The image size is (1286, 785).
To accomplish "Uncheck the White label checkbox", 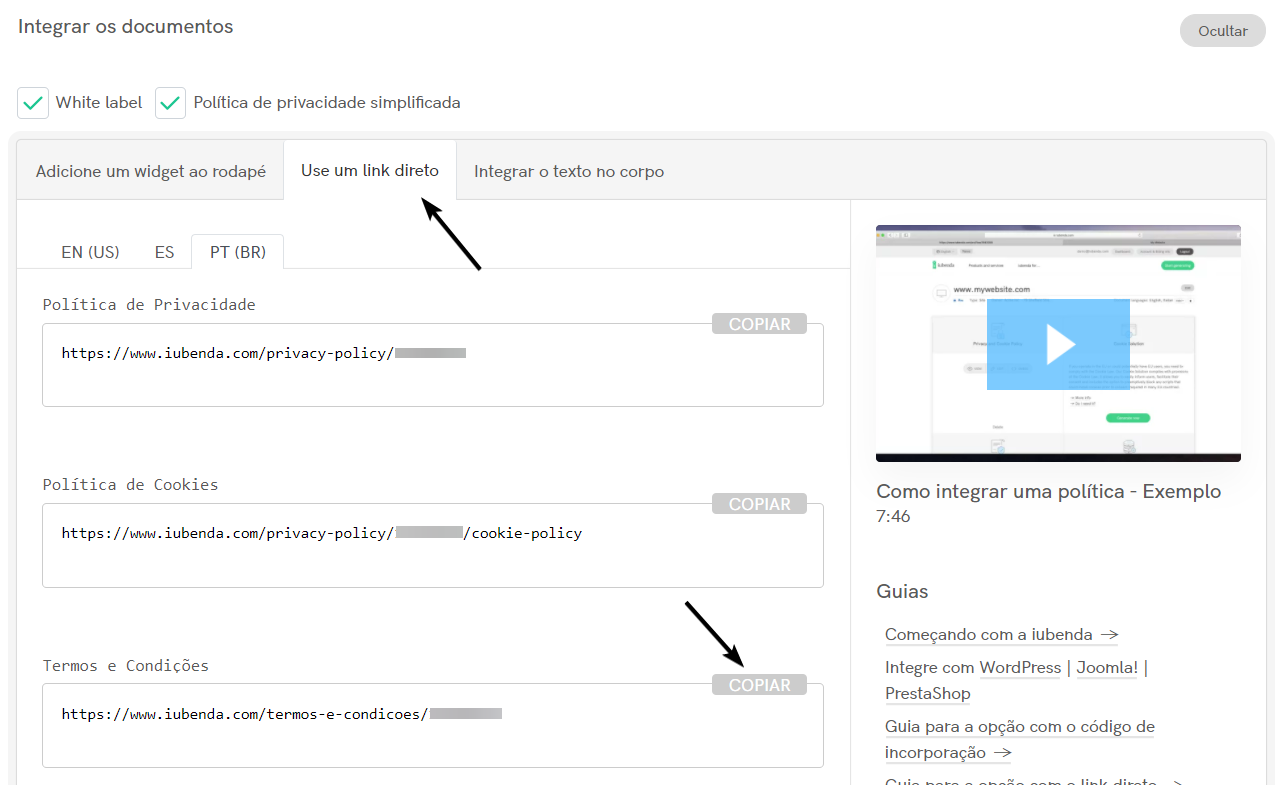I will click(x=33, y=103).
